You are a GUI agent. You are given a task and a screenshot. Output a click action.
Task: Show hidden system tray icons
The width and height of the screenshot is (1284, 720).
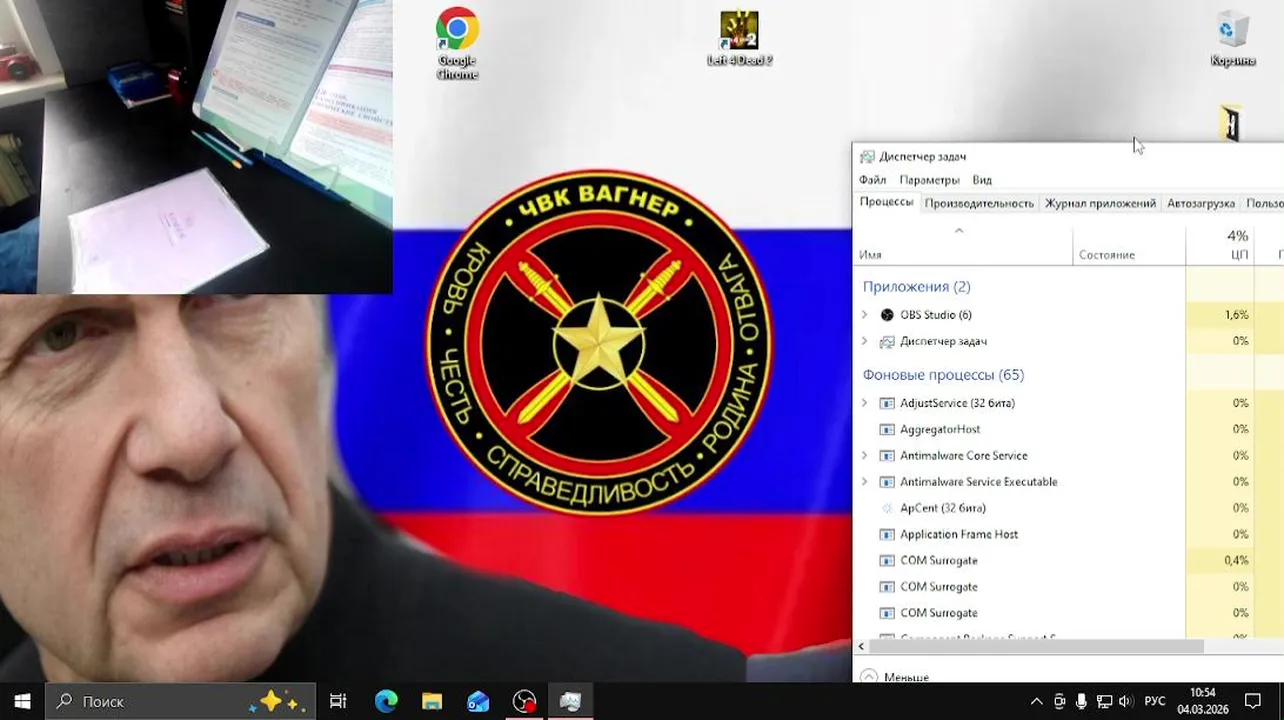(x=1036, y=701)
